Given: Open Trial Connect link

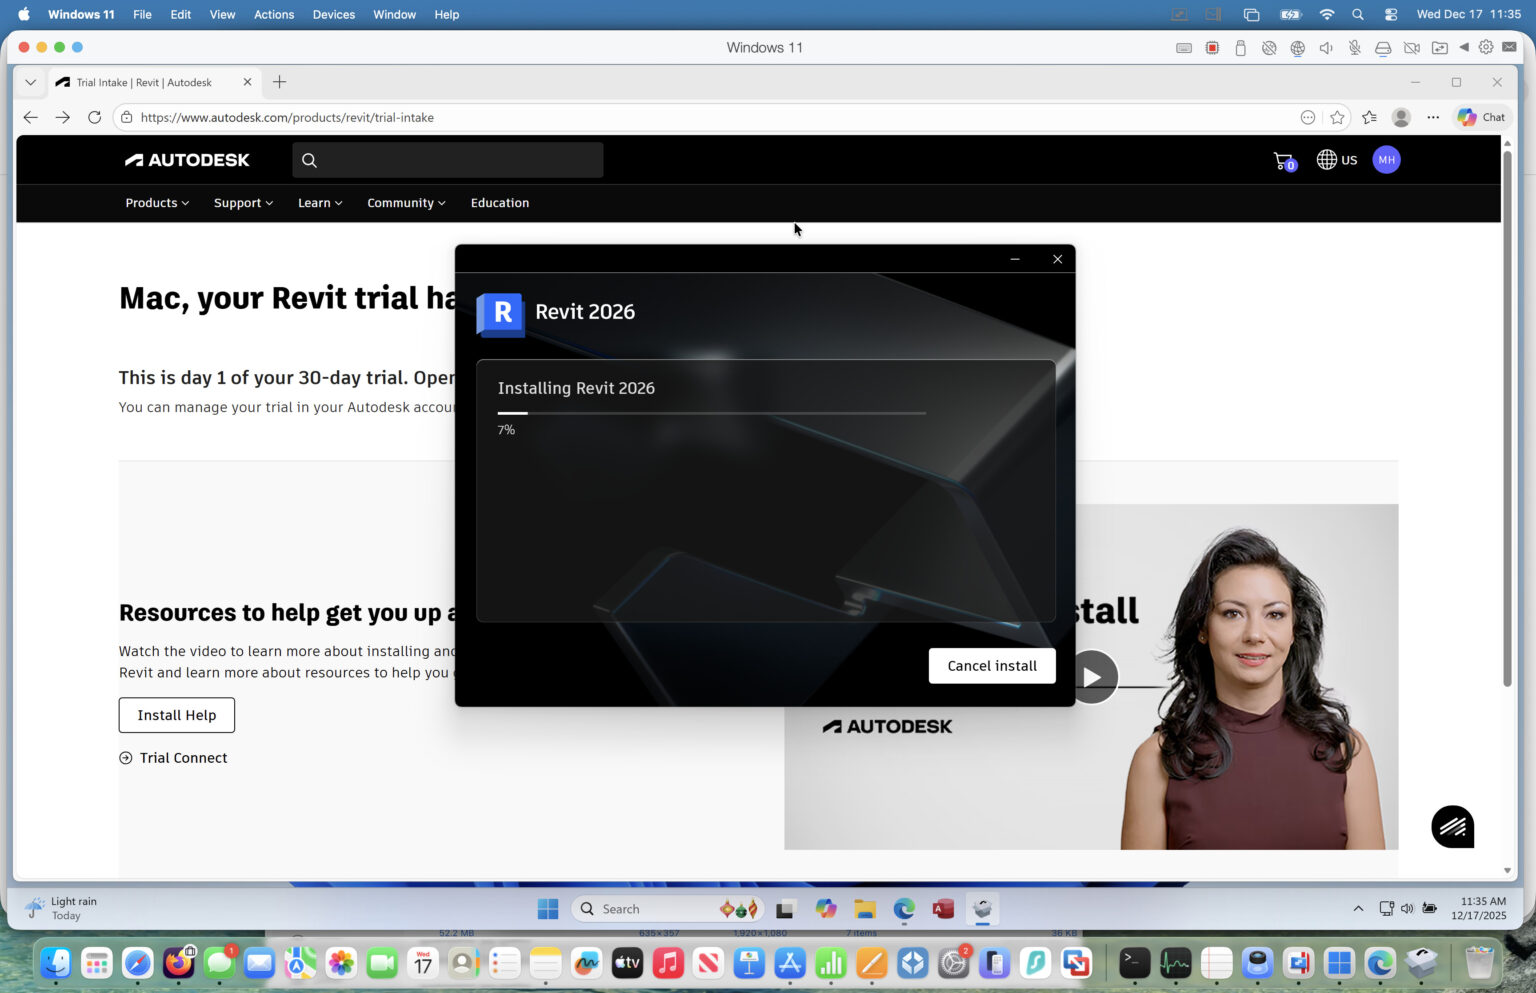Looking at the screenshot, I should (183, 758).
